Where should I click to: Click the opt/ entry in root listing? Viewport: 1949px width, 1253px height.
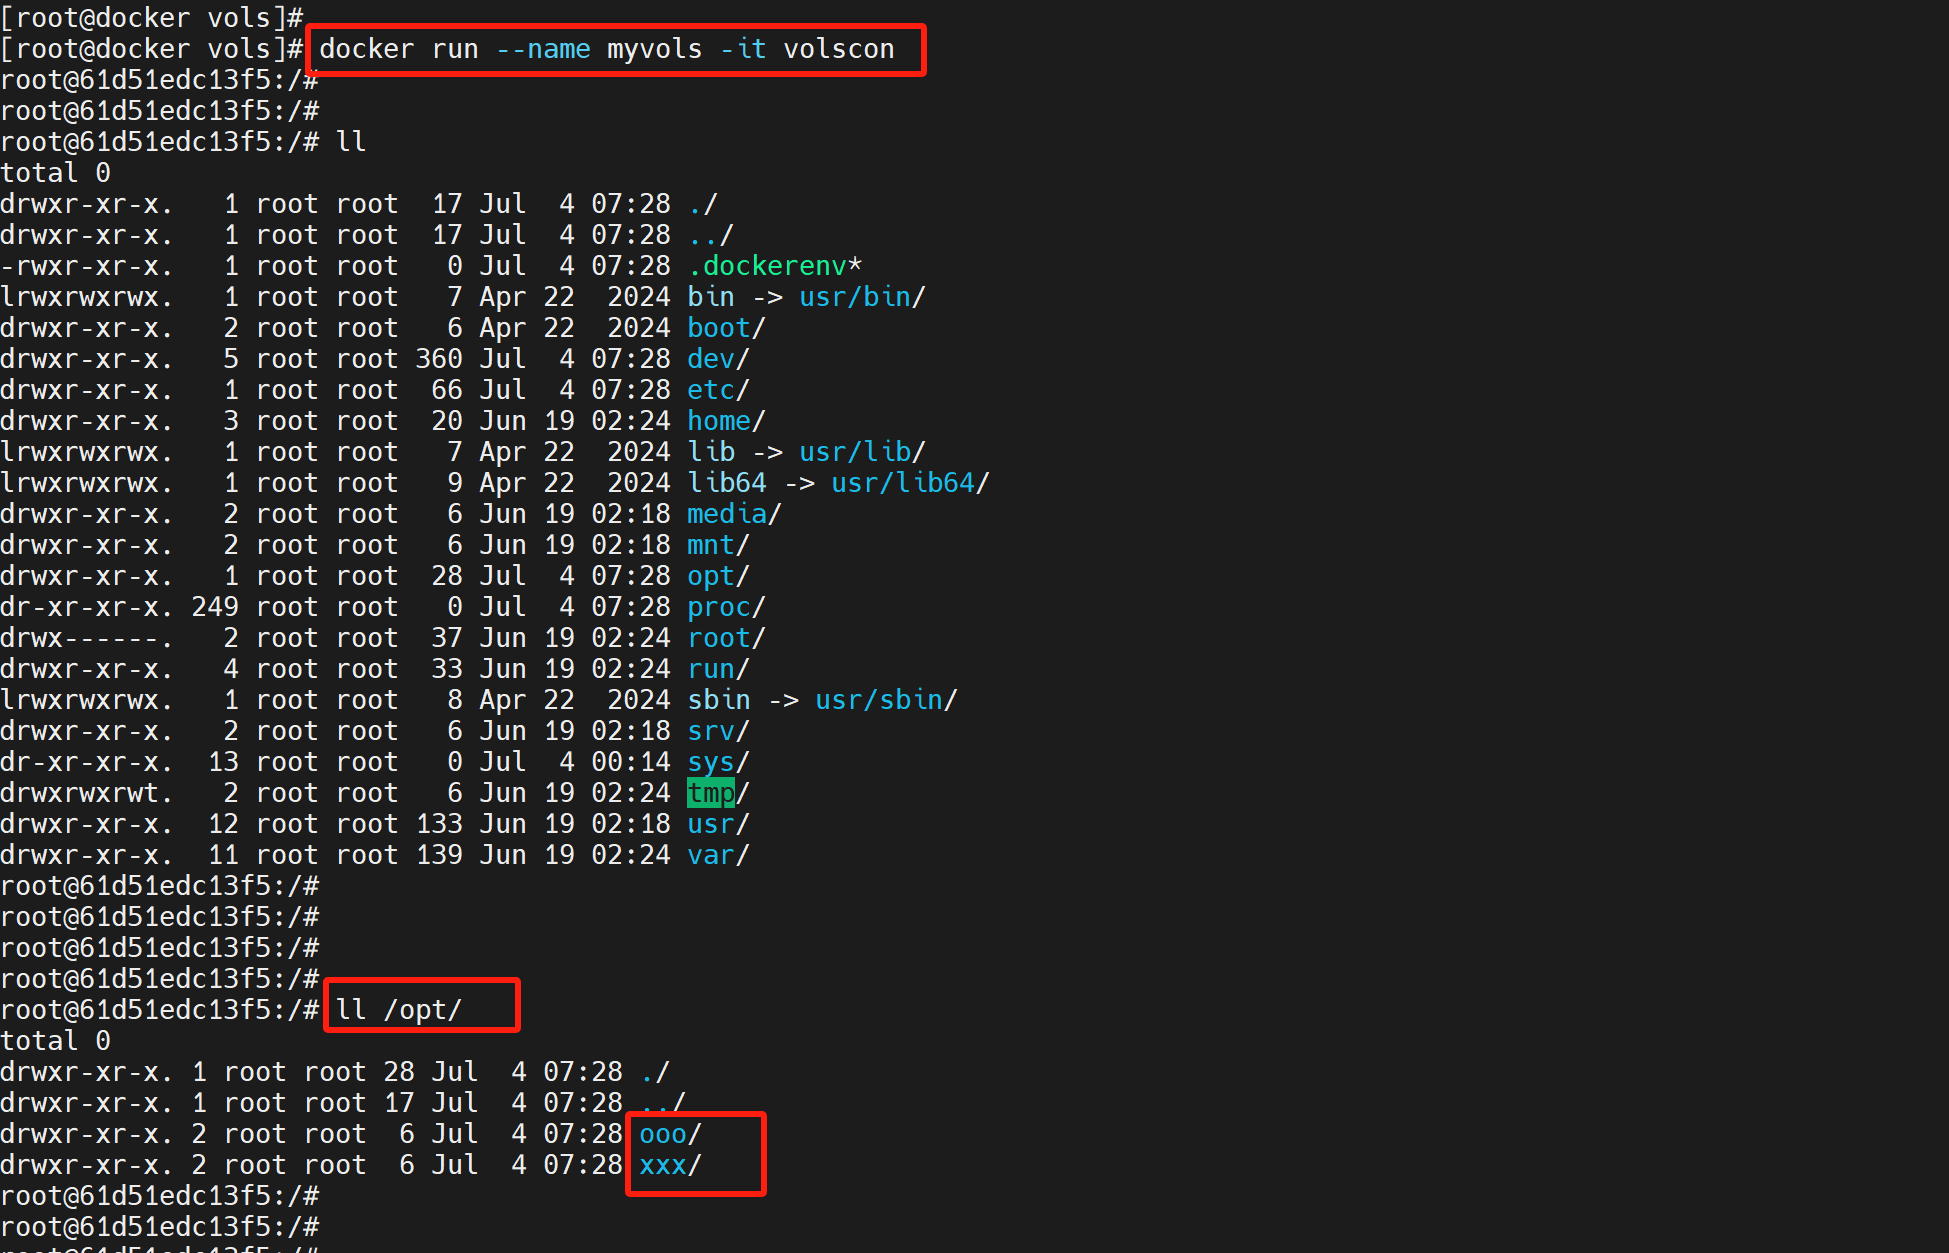[718, 576]
